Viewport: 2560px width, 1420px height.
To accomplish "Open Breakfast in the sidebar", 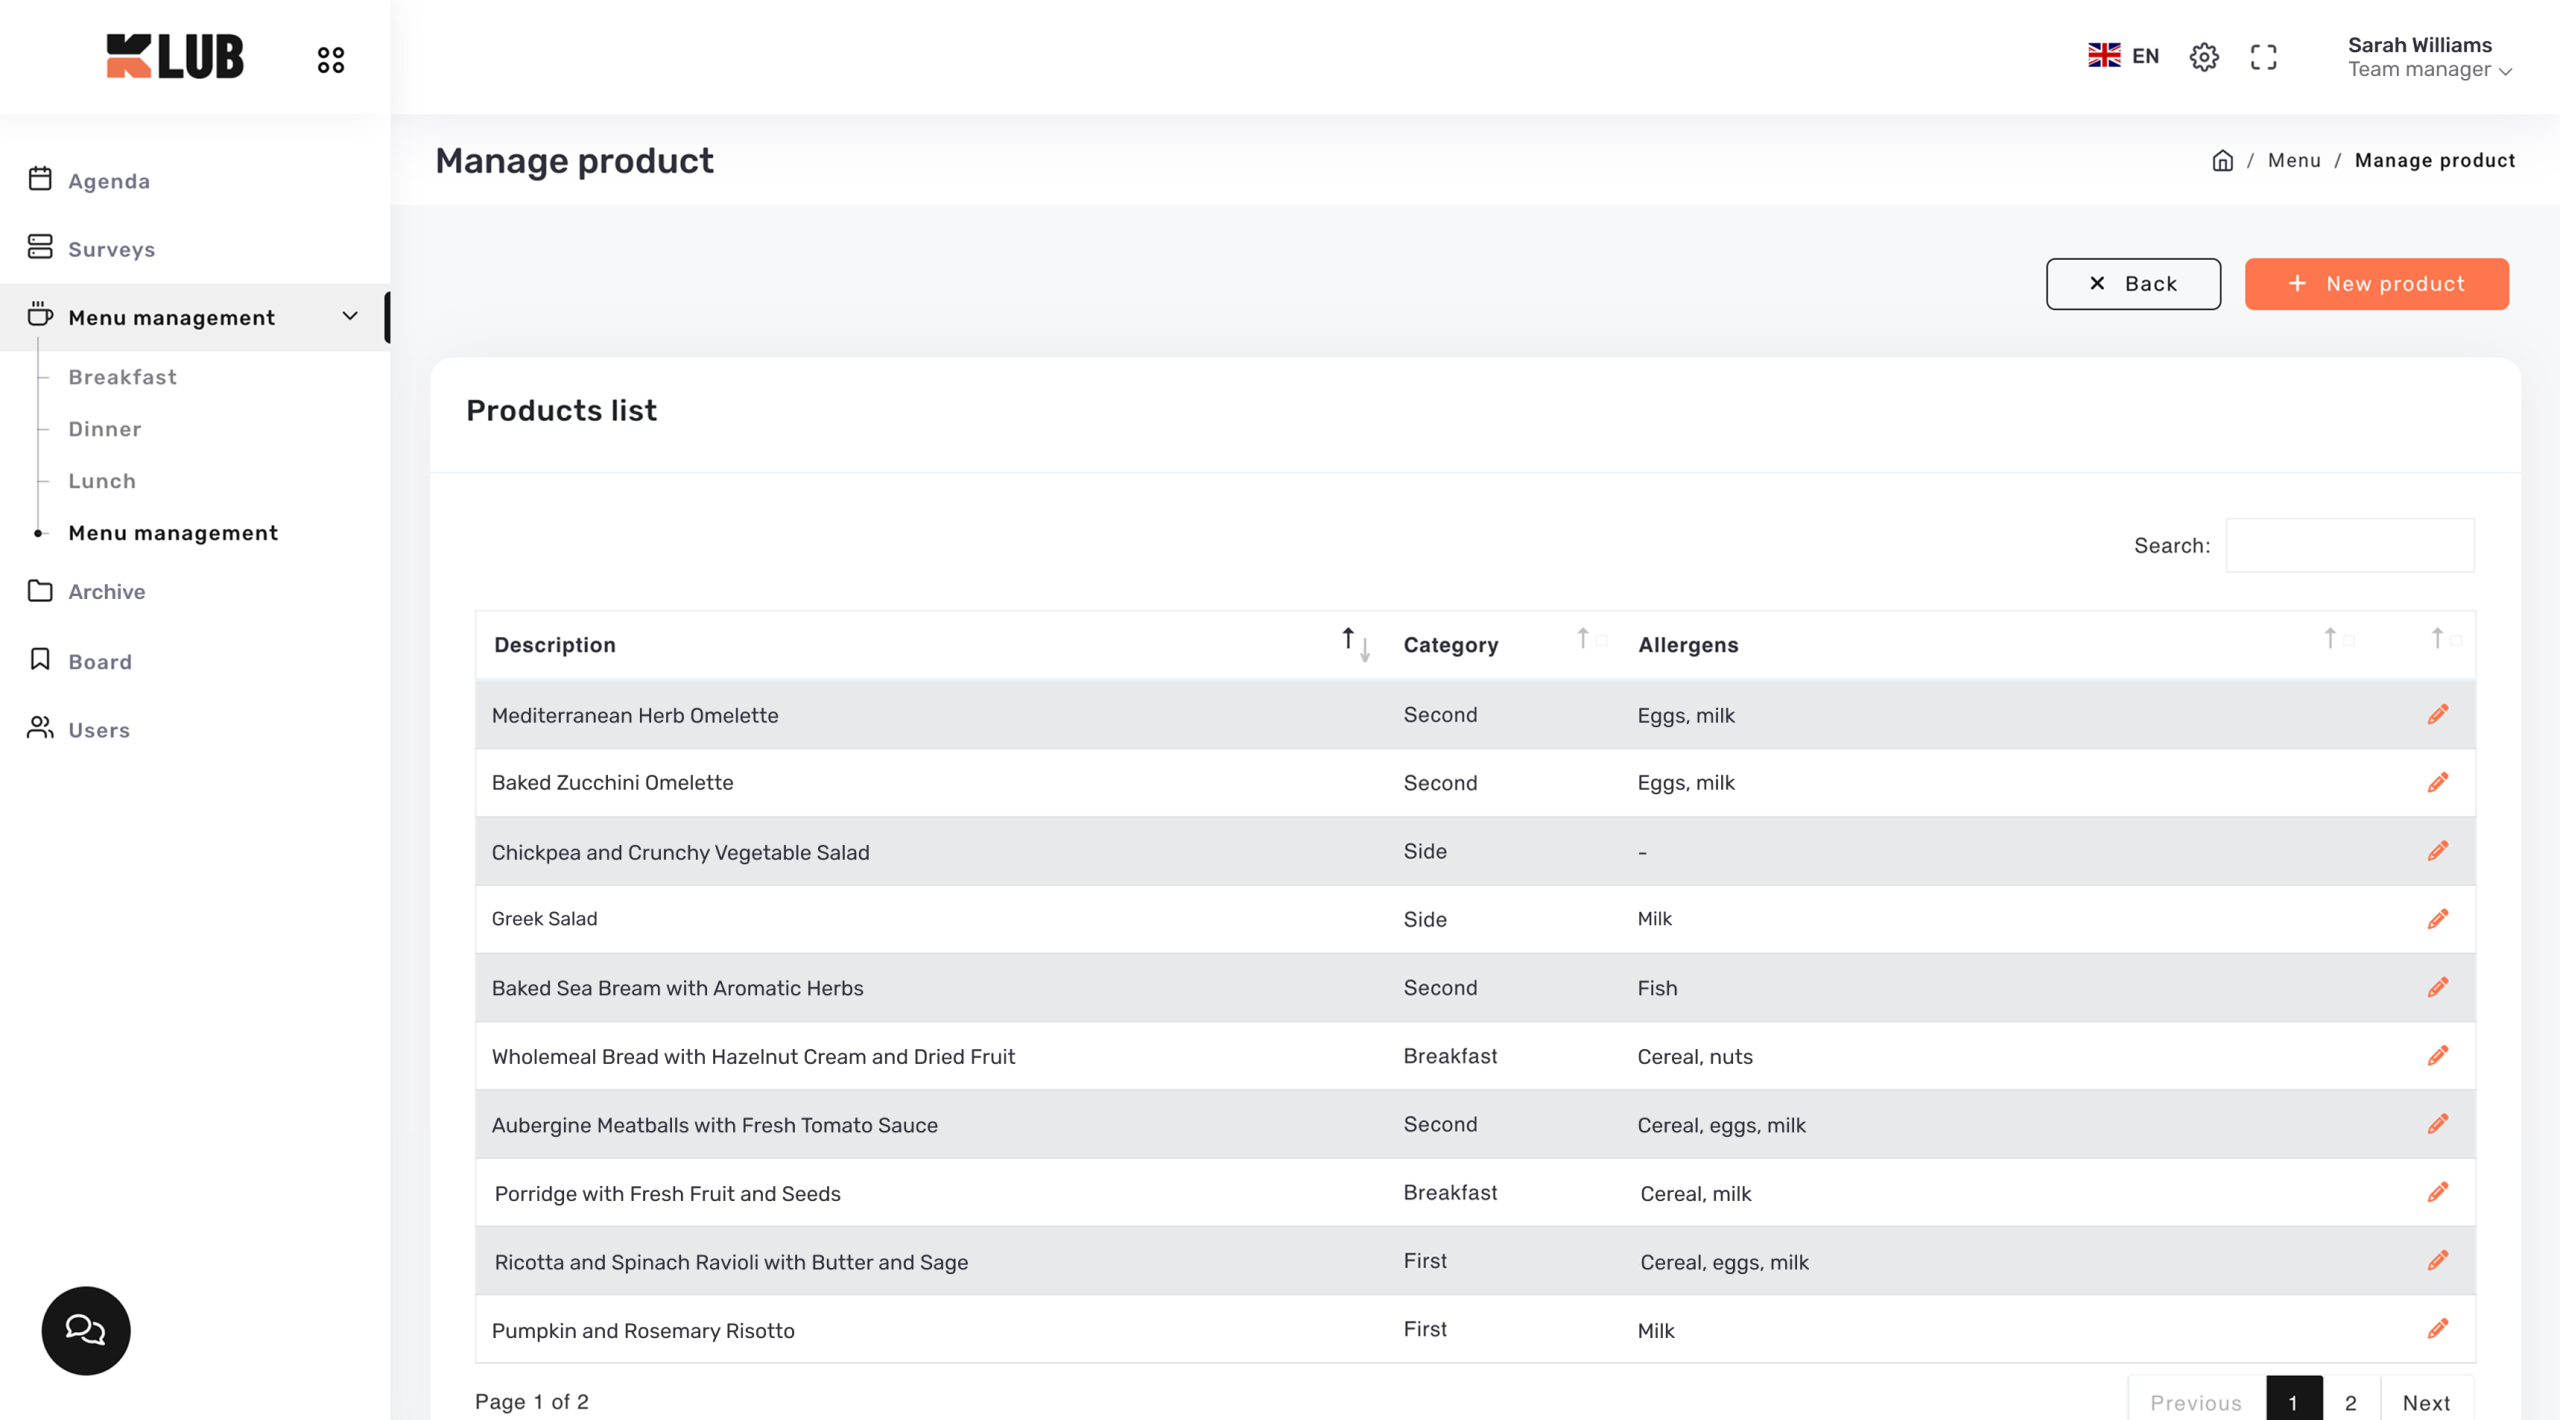I will coord(122,377).
